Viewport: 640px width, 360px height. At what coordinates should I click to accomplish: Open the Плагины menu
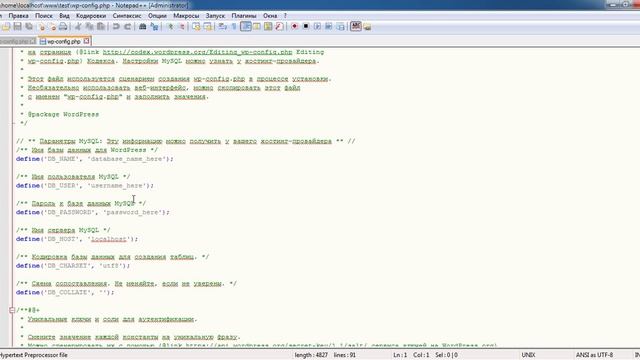[x=244, y=16]
